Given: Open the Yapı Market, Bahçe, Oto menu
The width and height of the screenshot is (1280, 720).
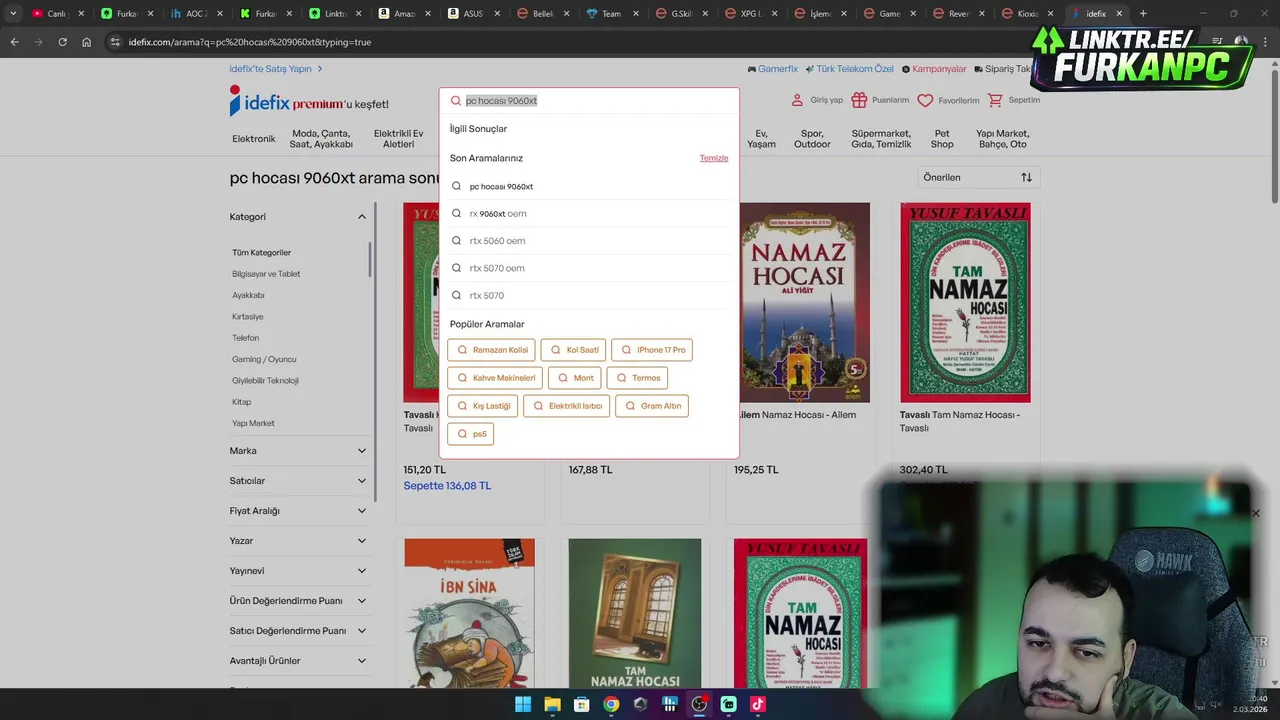Looking at the screenshot, I should pyautogui.click(x=1002, y=139).
